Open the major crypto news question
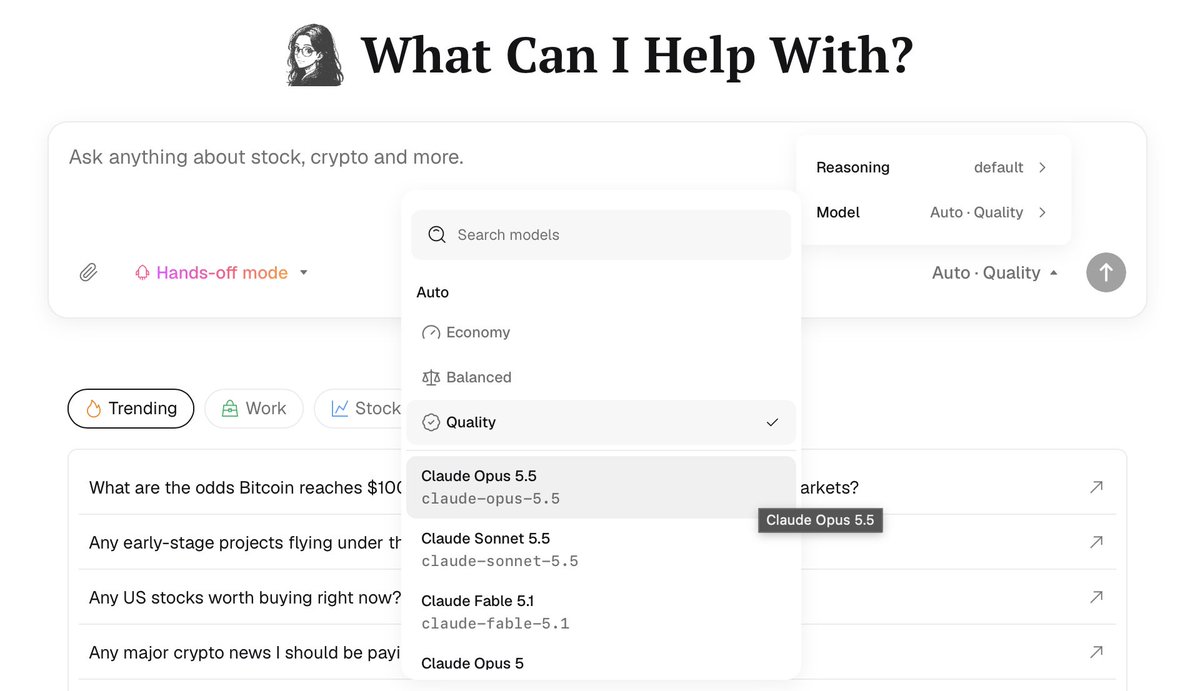This screenshot has width=1200, height=691. (x=597, y=652)
